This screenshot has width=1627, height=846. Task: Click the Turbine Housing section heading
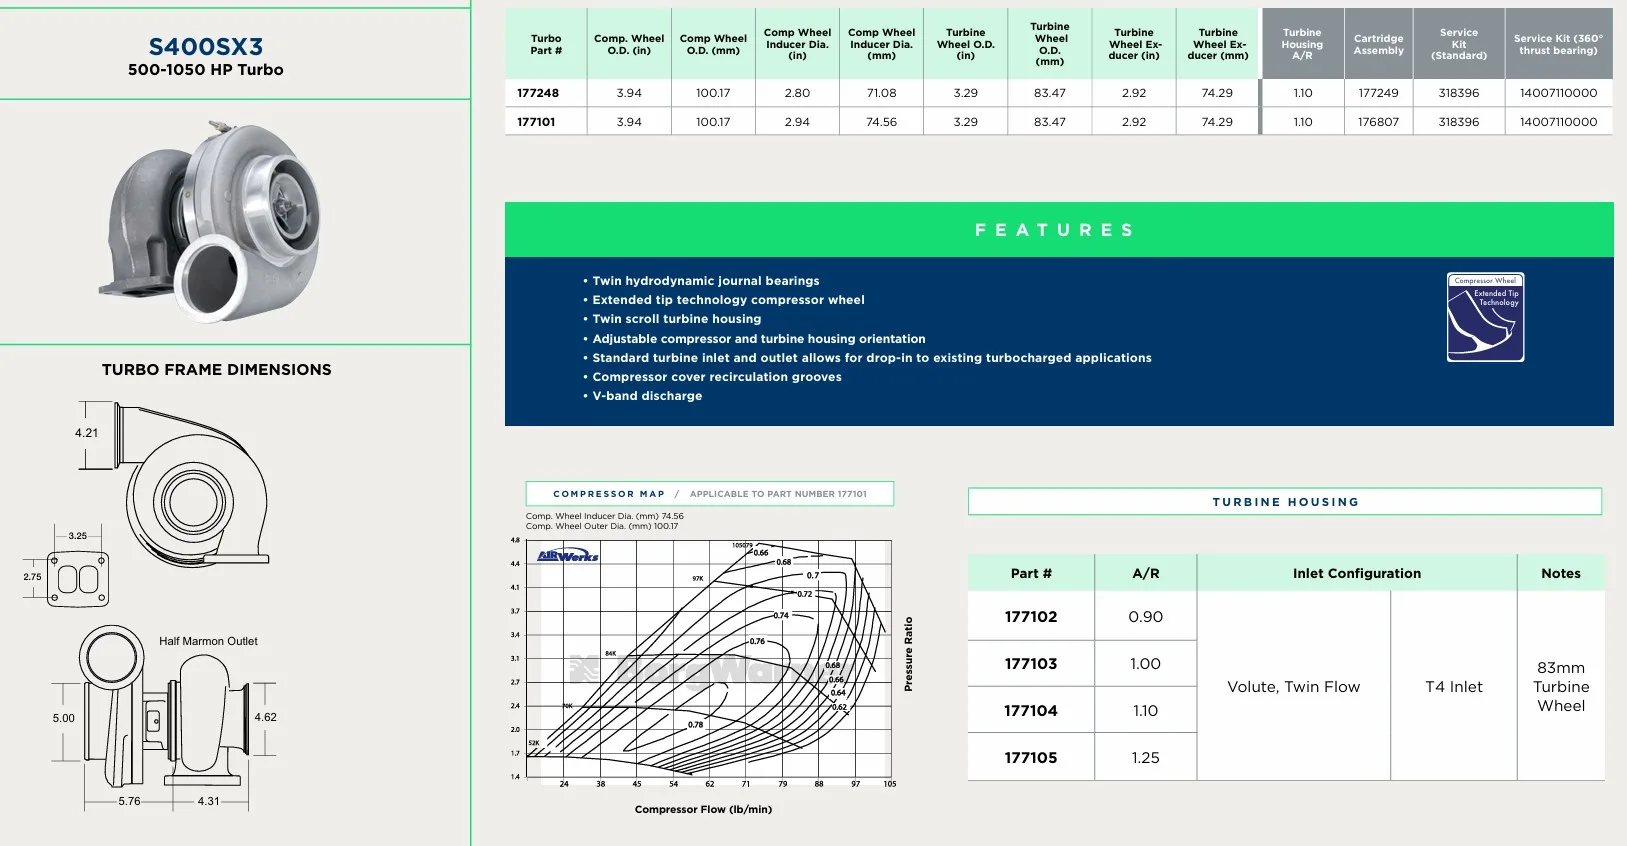(1285, 502)
